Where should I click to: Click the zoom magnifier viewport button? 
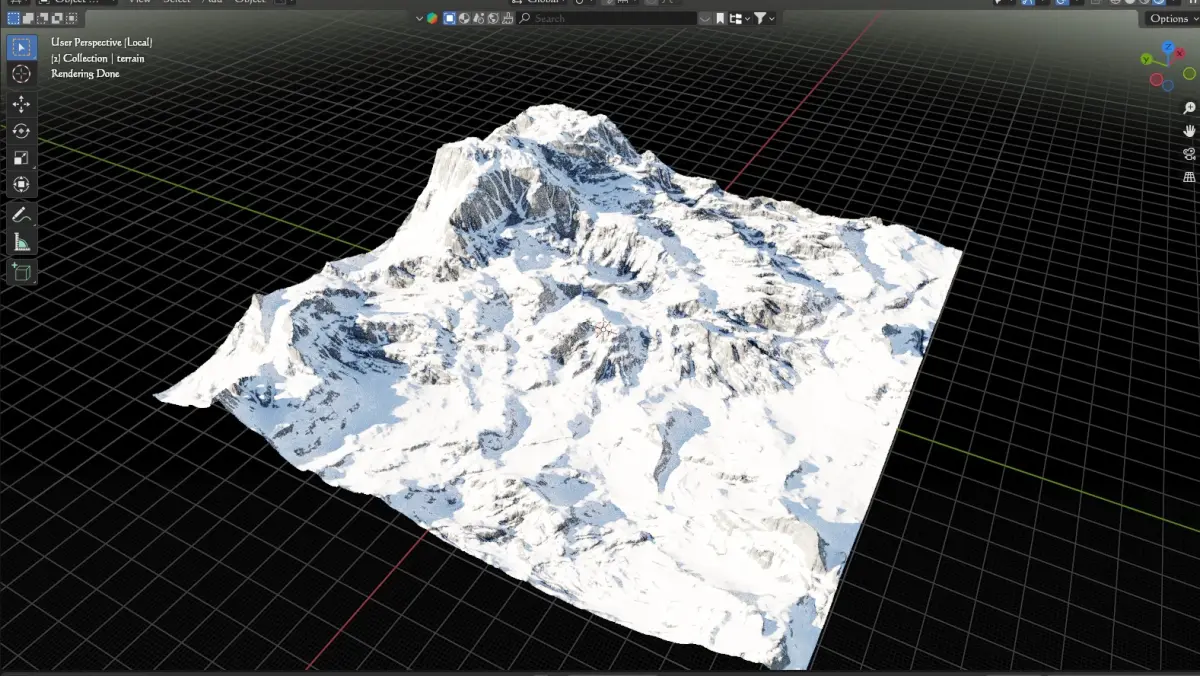click(1189, 108)
